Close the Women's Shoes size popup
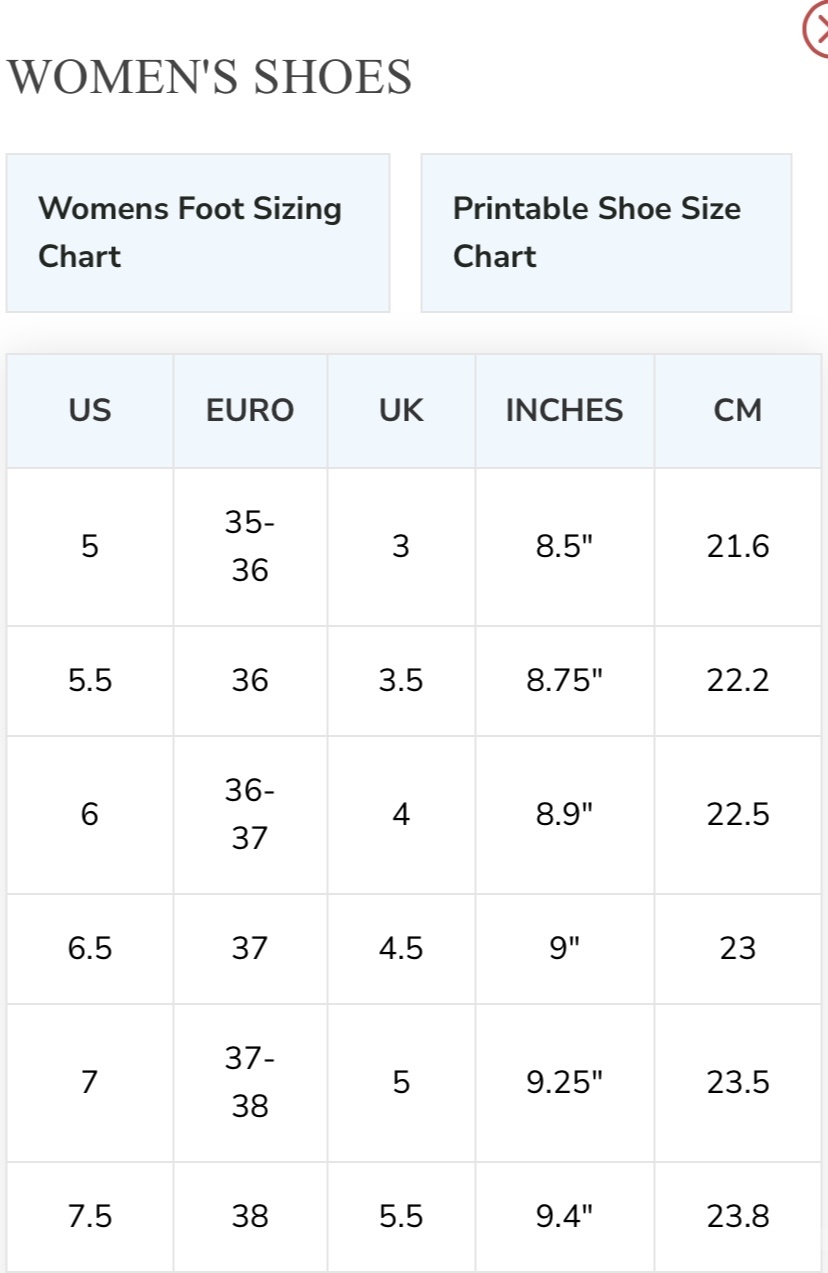Image resolution: width=828 pixels, height=1273 pixels. pyautogui.click(x=817, y=31)
